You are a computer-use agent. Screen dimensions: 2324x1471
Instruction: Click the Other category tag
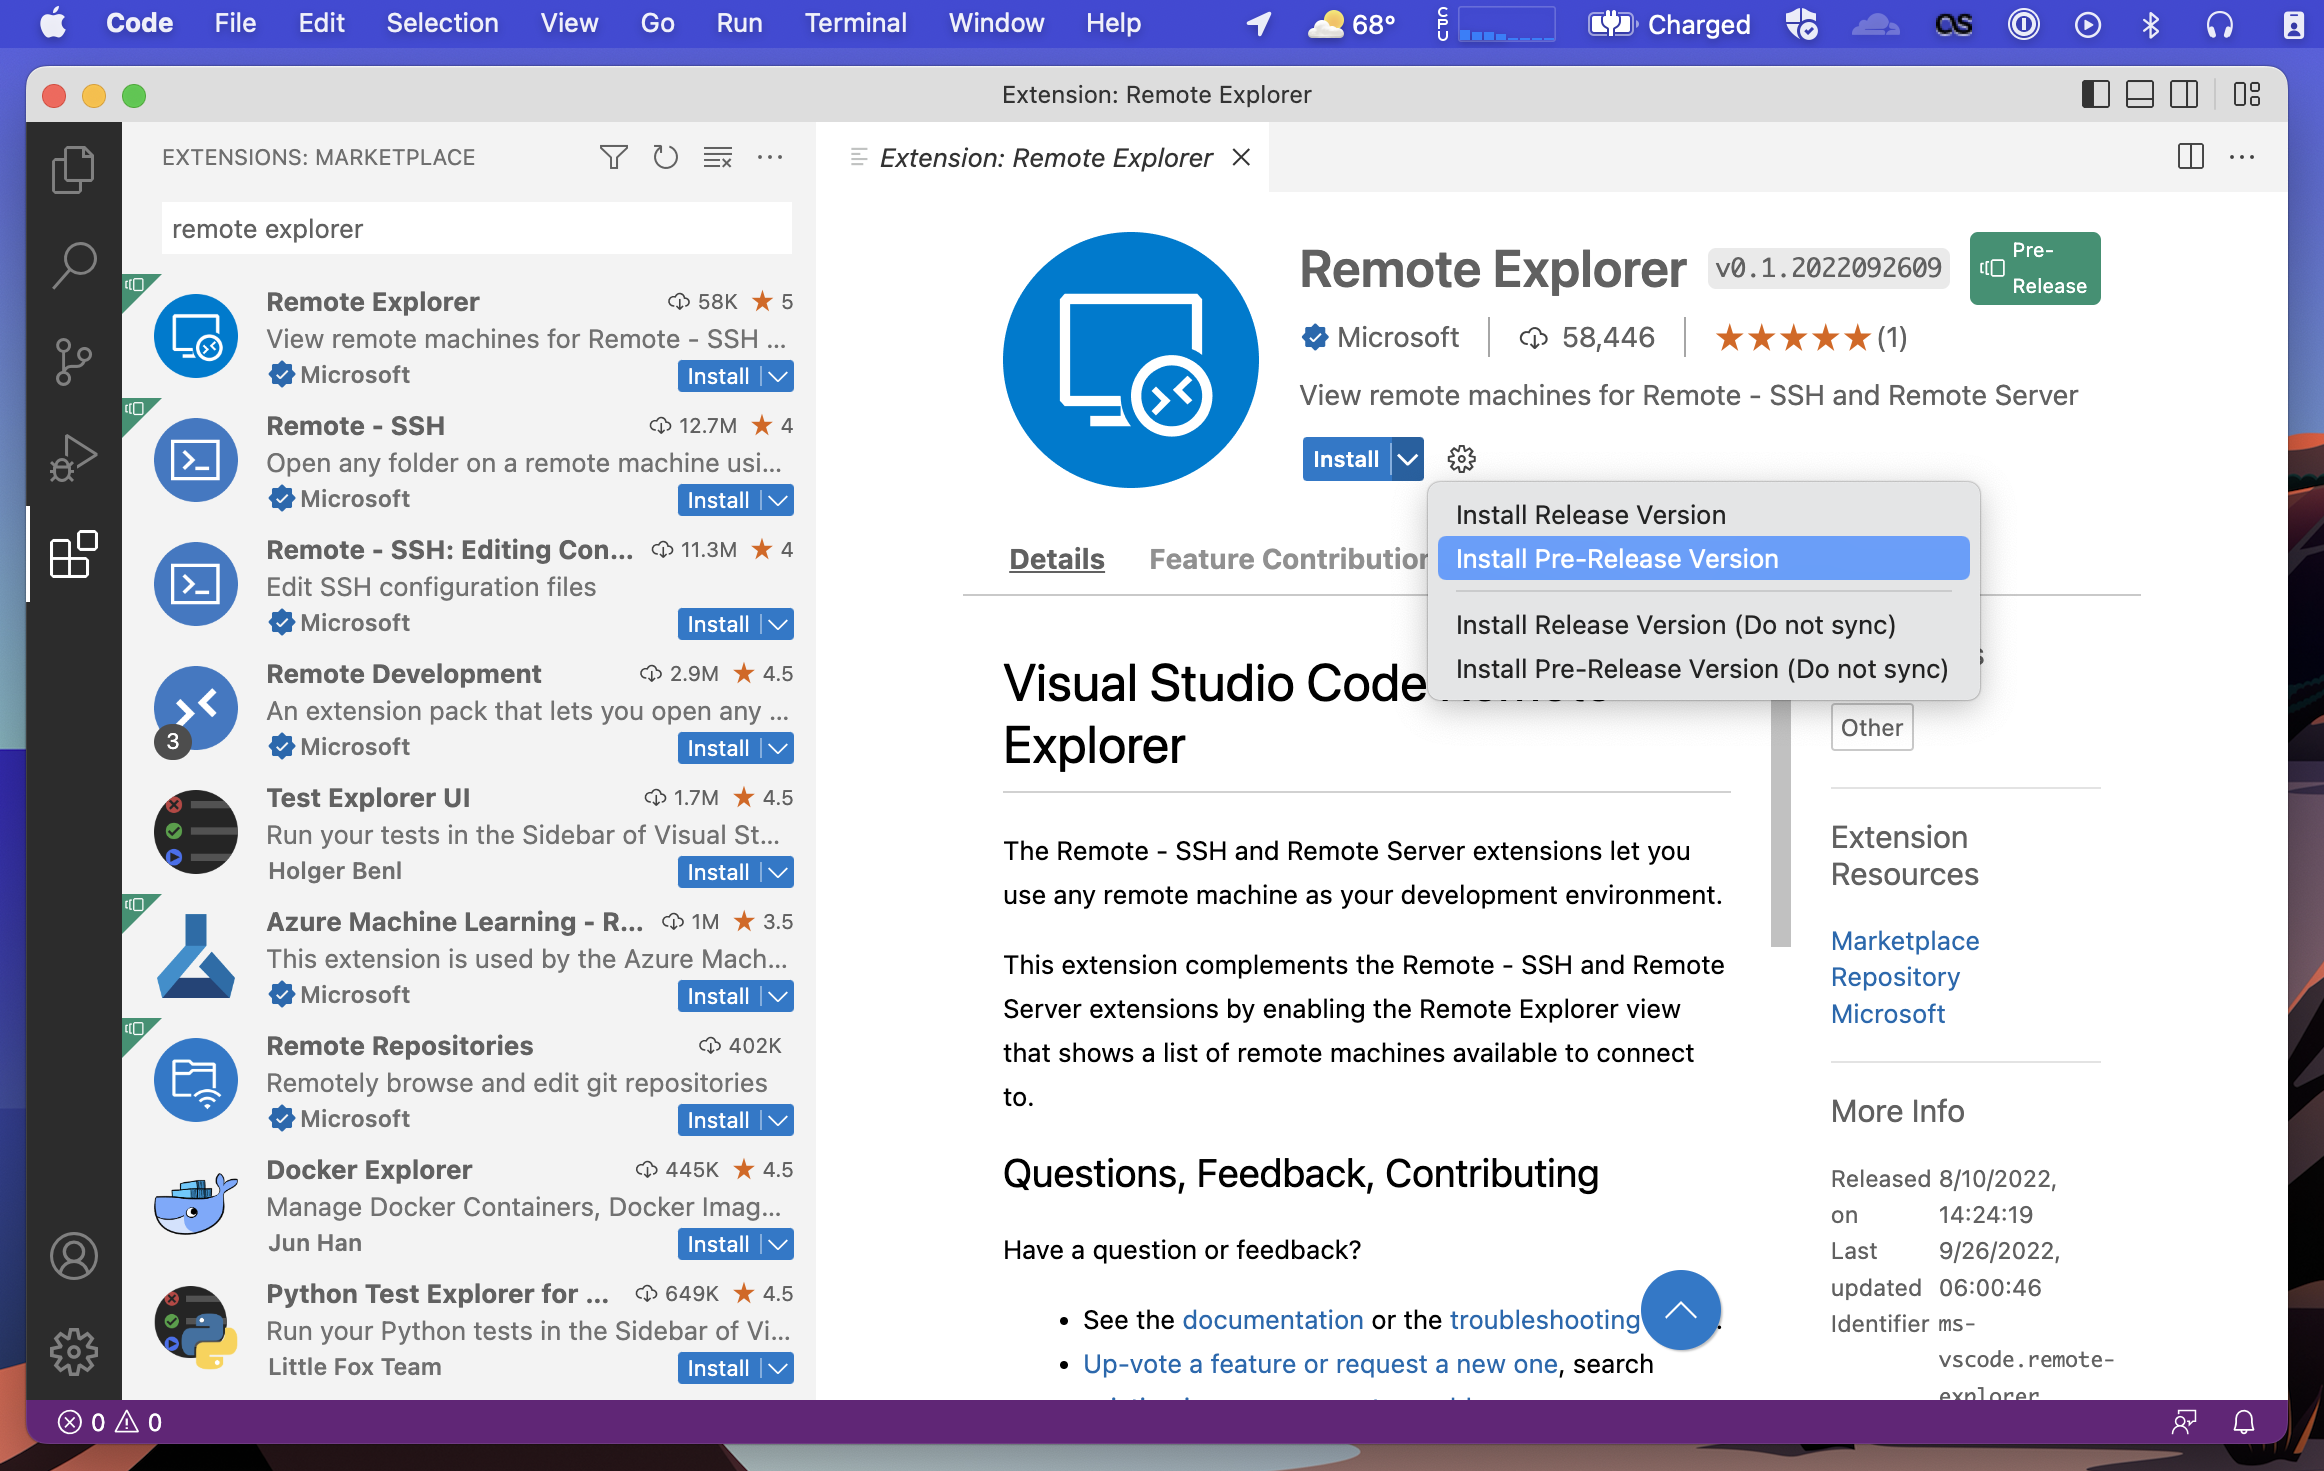coord(1872,727)
